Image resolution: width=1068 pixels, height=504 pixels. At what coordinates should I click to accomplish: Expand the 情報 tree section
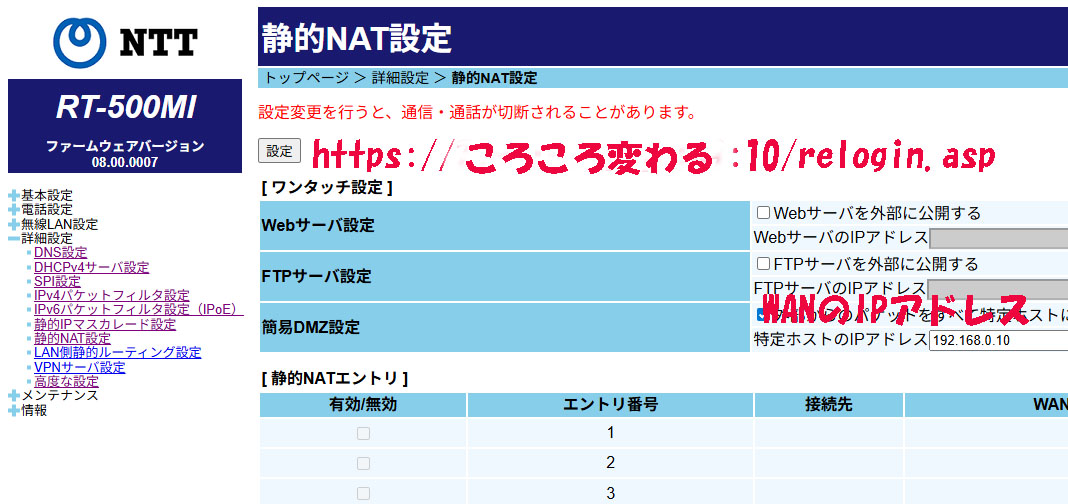[x=14, y=410]
